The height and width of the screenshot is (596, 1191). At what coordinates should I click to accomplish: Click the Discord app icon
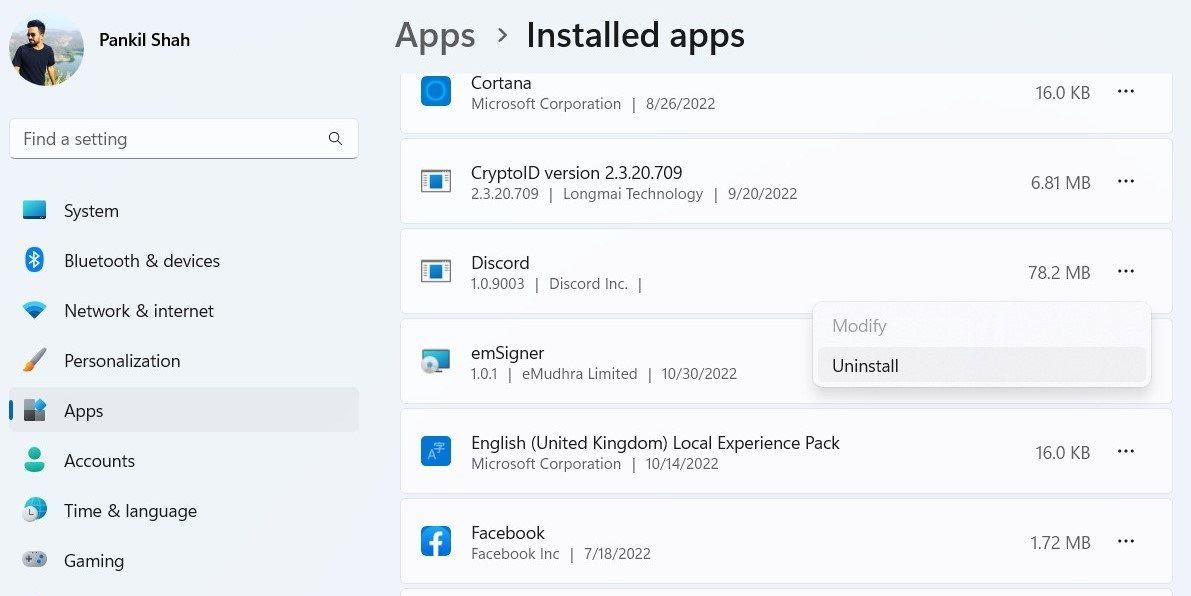[436, 271]
